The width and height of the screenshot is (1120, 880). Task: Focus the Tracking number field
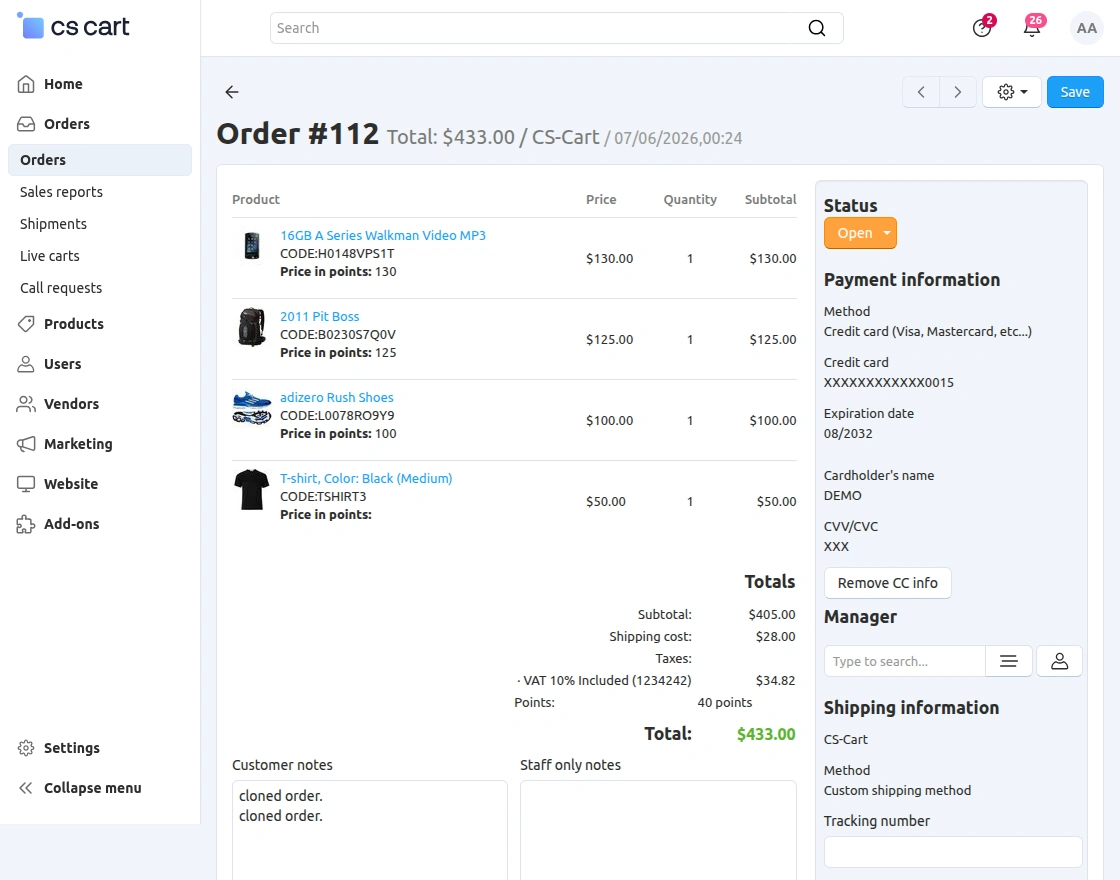coord(953,852)
